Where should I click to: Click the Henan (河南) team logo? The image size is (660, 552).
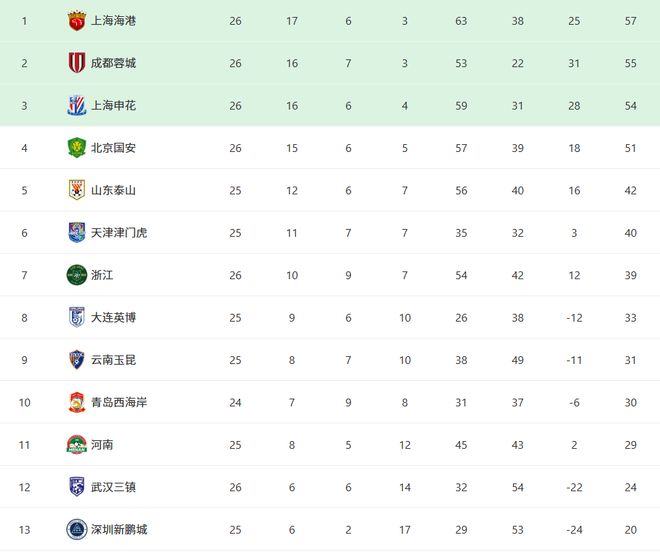point(77,445)
